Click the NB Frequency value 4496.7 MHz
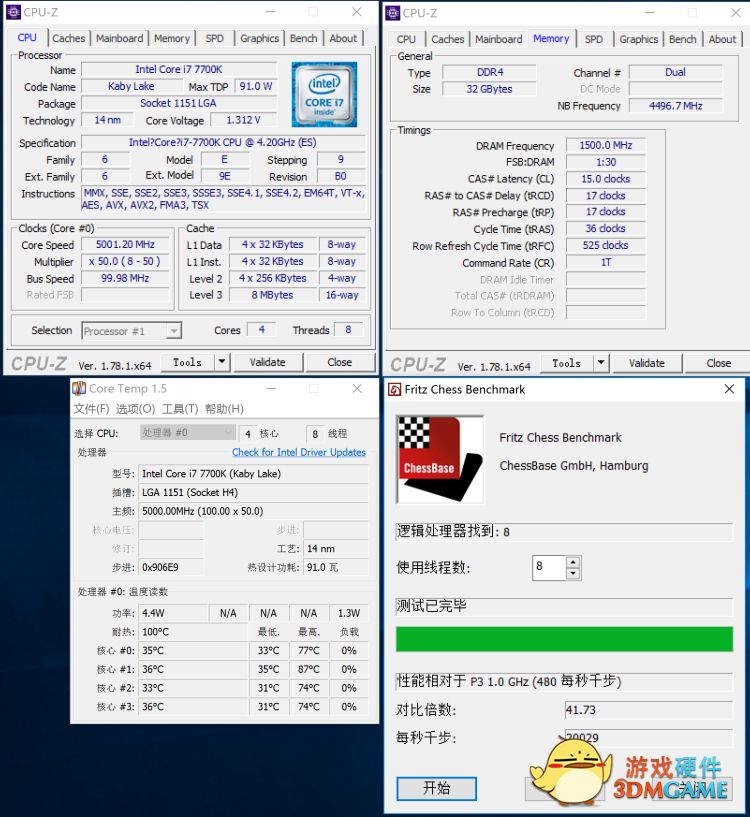Screen dimensions: 750x817 click(x=675, y=106)
